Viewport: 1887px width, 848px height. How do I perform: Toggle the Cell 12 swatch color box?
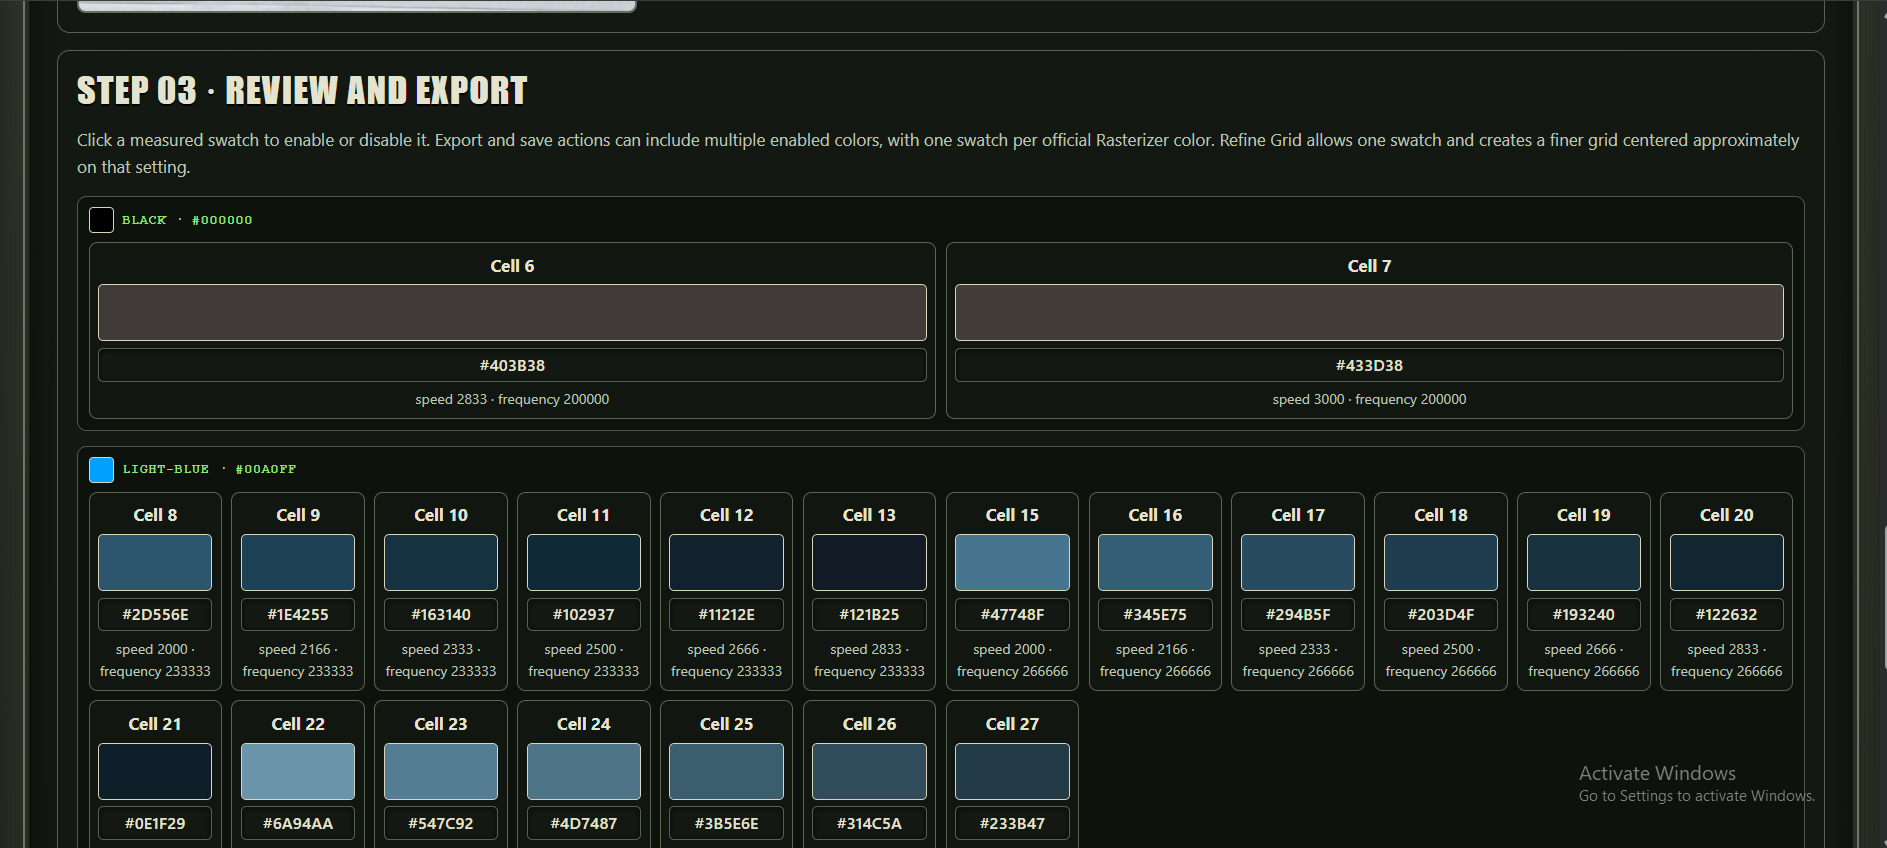pos(726,562)
